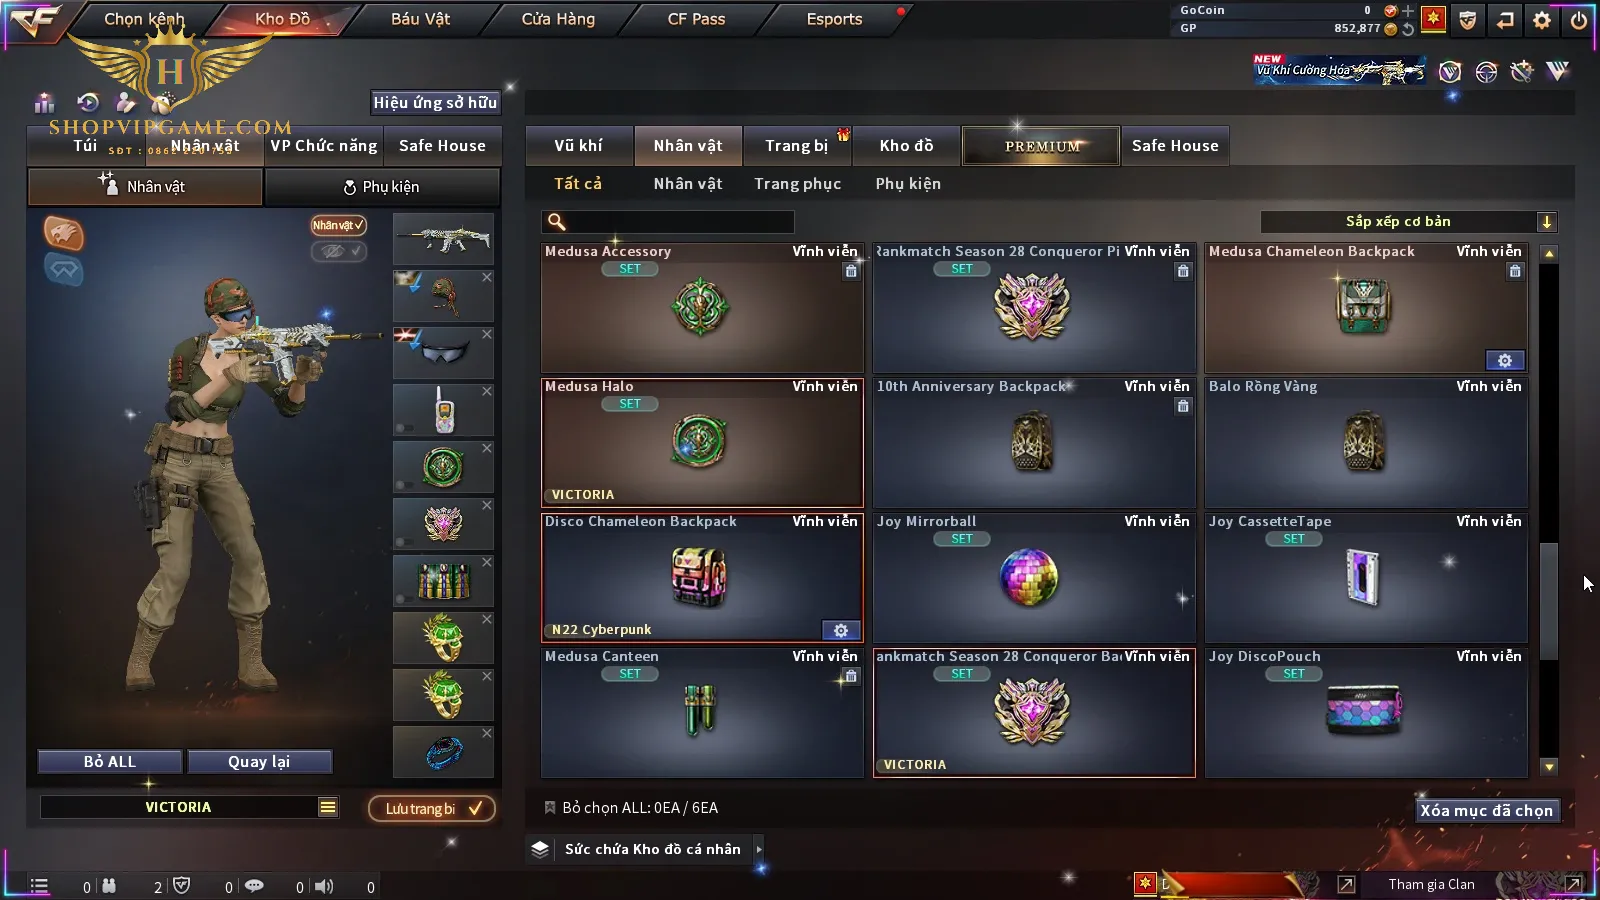This screenshot has height=900, width=1600.
Task: Click the scrollbar down arrow in inventory
Action: pos(1549,767)
